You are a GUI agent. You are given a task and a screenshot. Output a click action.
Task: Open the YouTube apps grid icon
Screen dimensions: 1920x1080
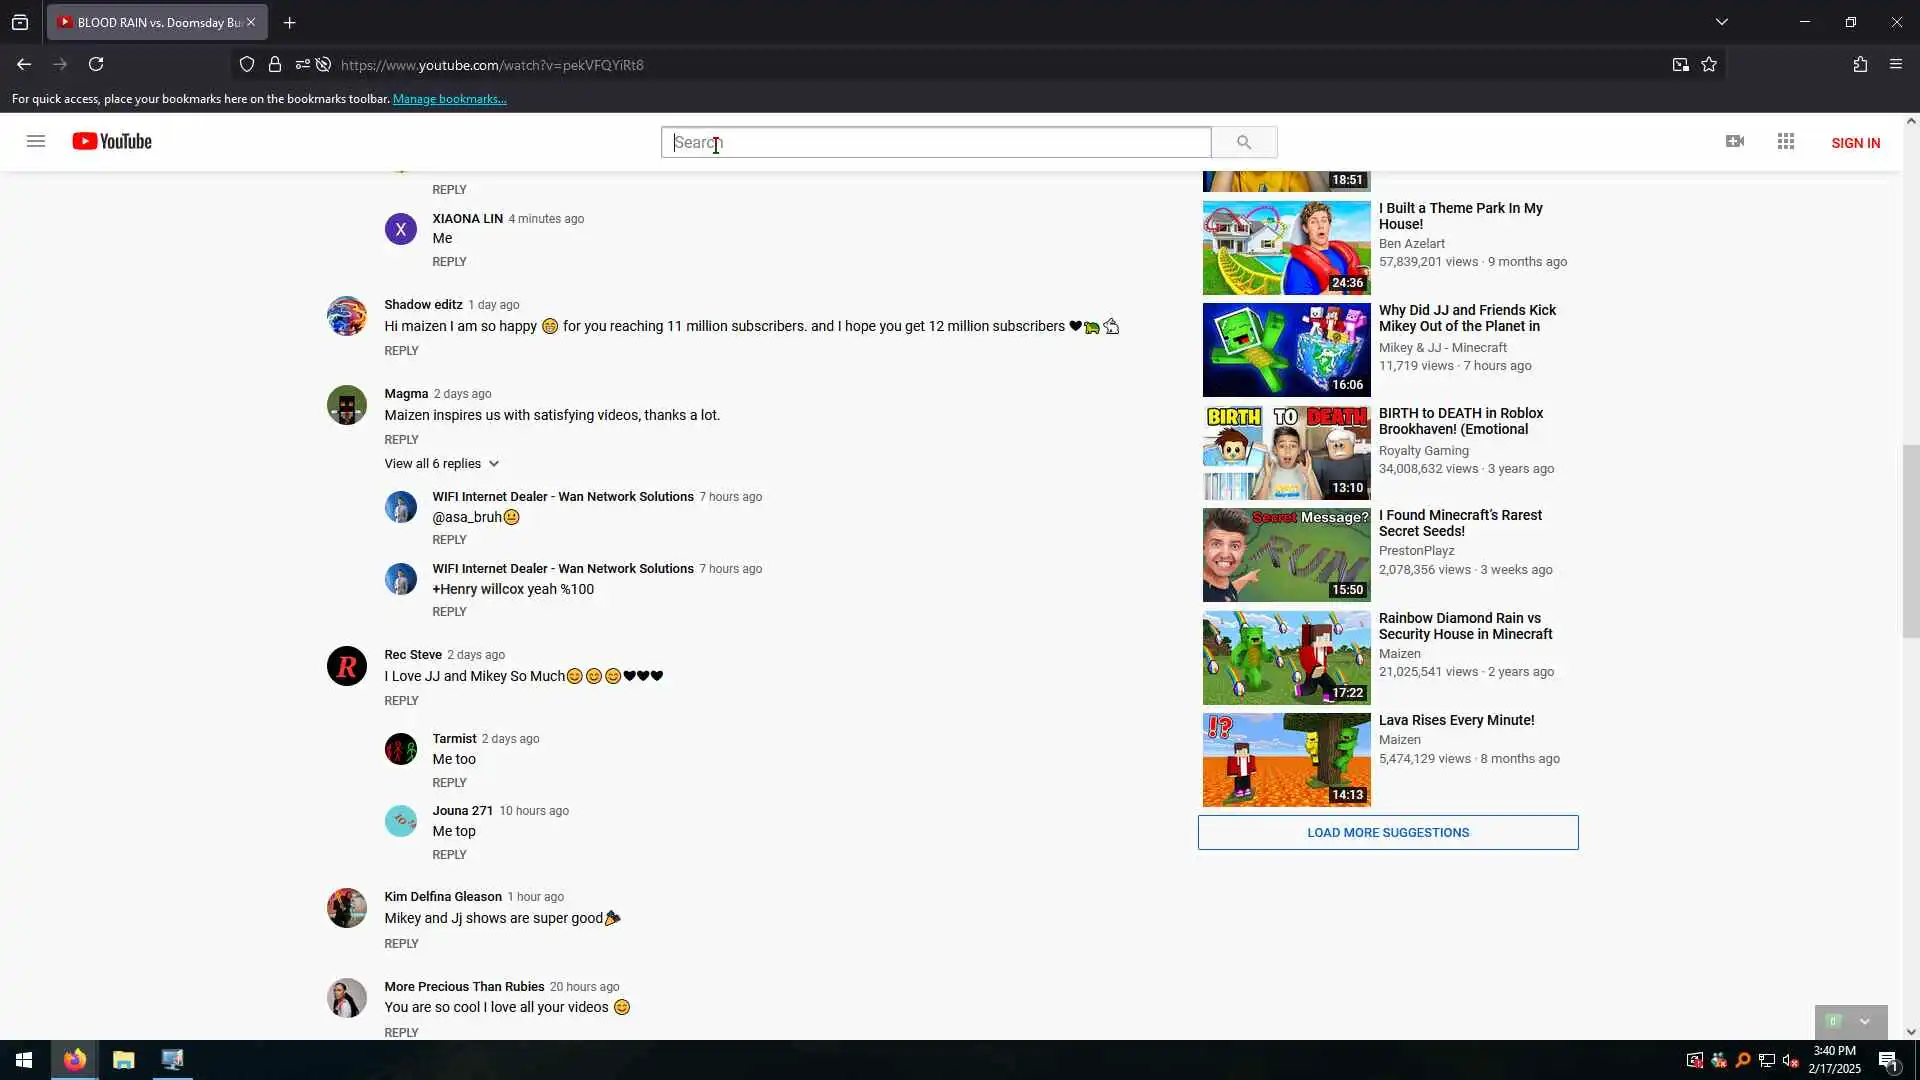pyautogui.click(x=1786, y=141)
